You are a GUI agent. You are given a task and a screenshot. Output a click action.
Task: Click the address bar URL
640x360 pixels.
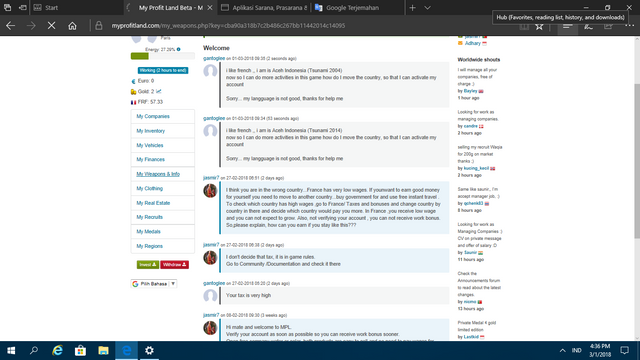[x=228, y=26]
